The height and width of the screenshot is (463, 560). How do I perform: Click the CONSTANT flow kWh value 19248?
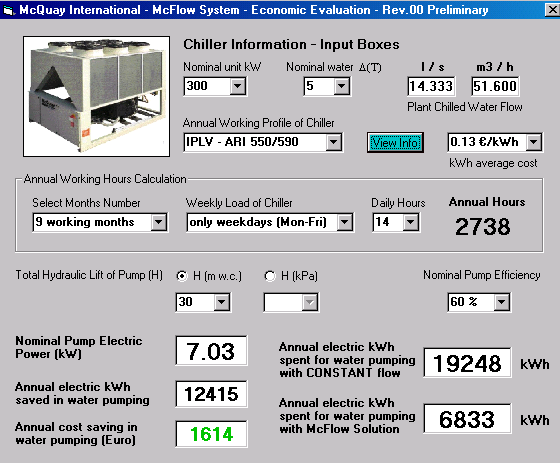pos(468,363)
